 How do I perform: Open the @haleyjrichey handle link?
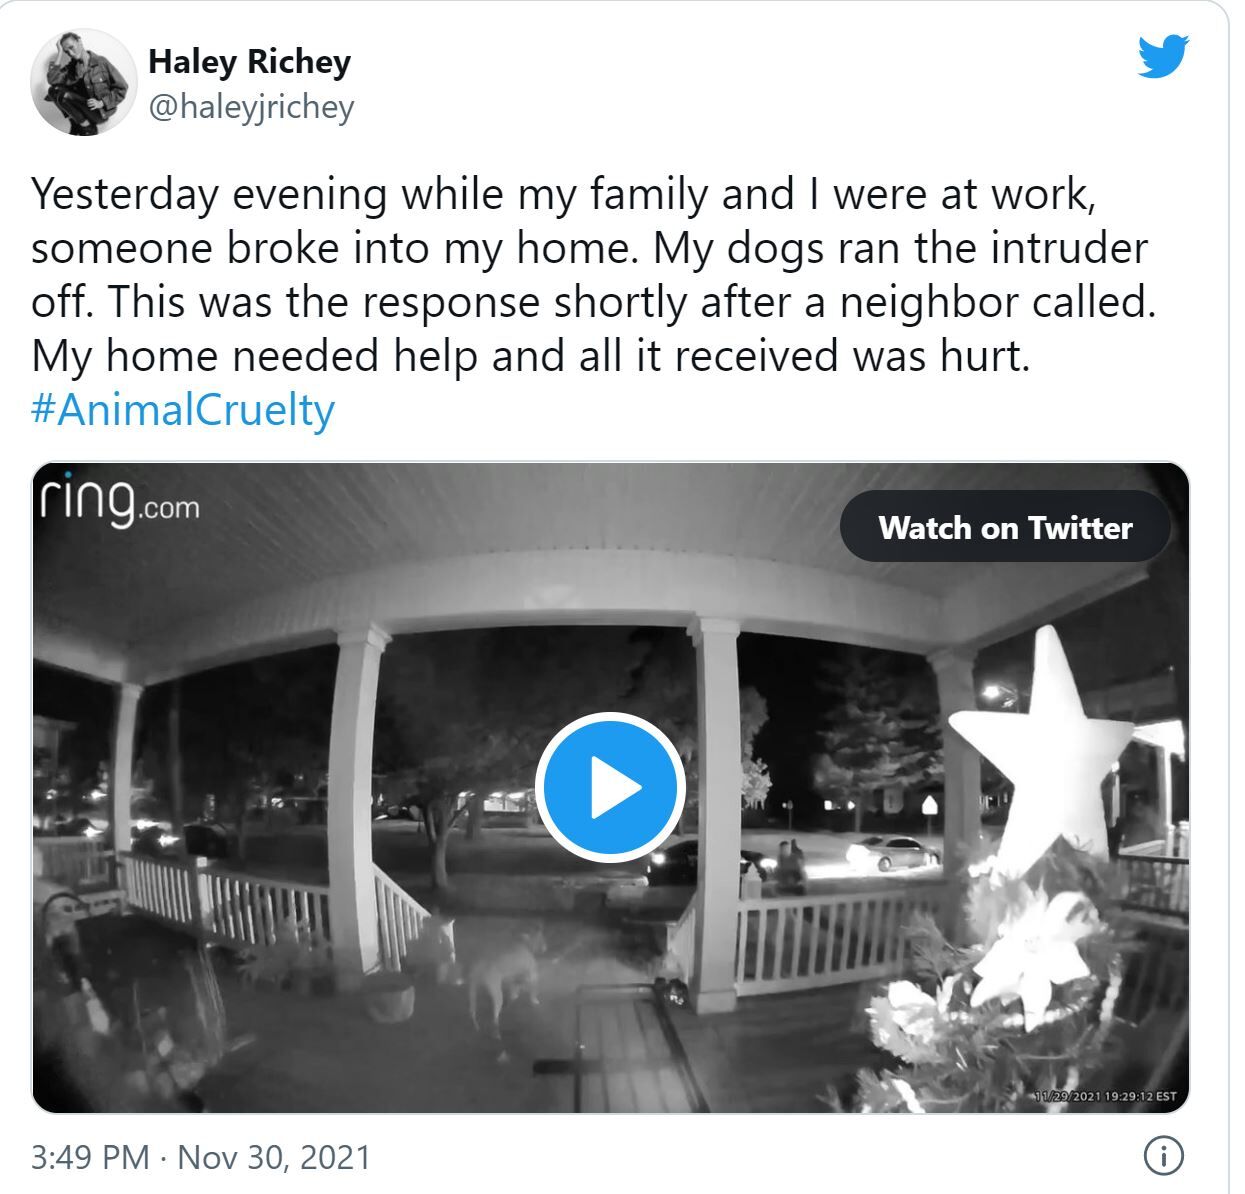[x=251, y=107]
